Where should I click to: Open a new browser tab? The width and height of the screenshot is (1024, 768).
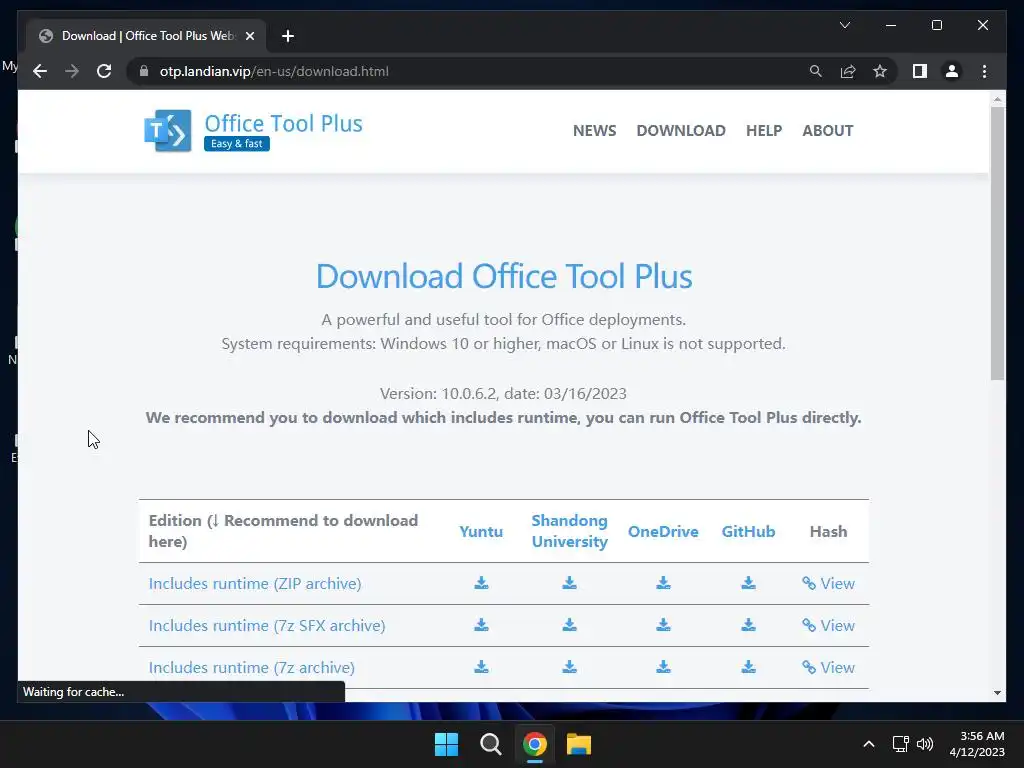pyautogui.click(x=288, y=36)
